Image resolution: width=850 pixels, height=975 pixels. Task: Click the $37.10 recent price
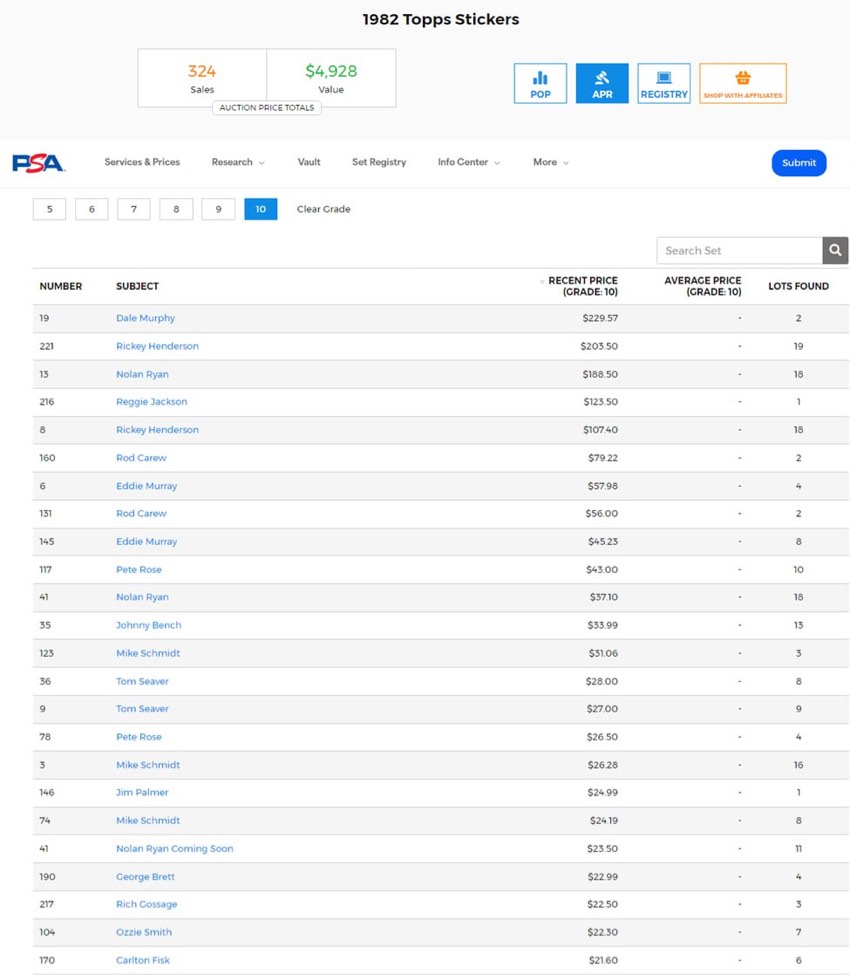pos(604,597)
